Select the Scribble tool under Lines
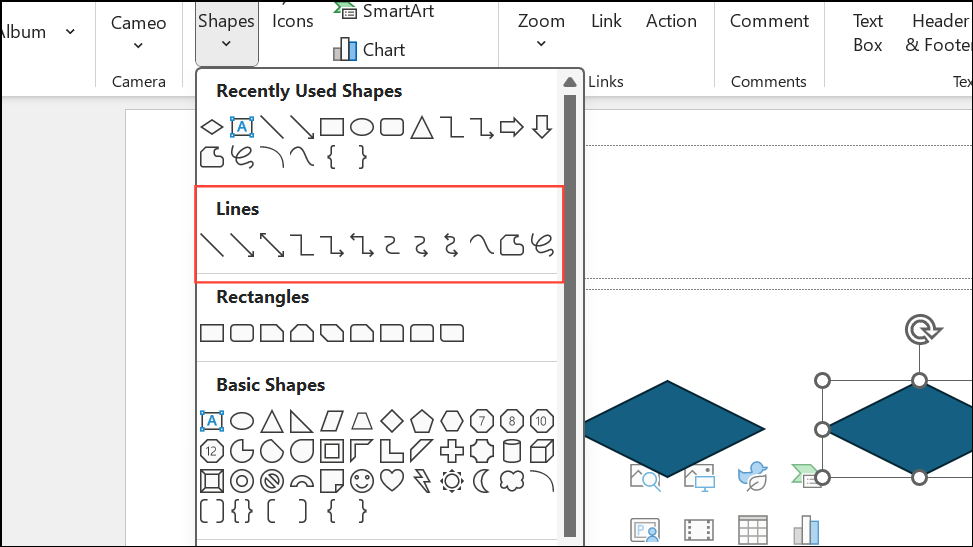The width and height of the screenshot is (973, 547). tap(542, 245)
